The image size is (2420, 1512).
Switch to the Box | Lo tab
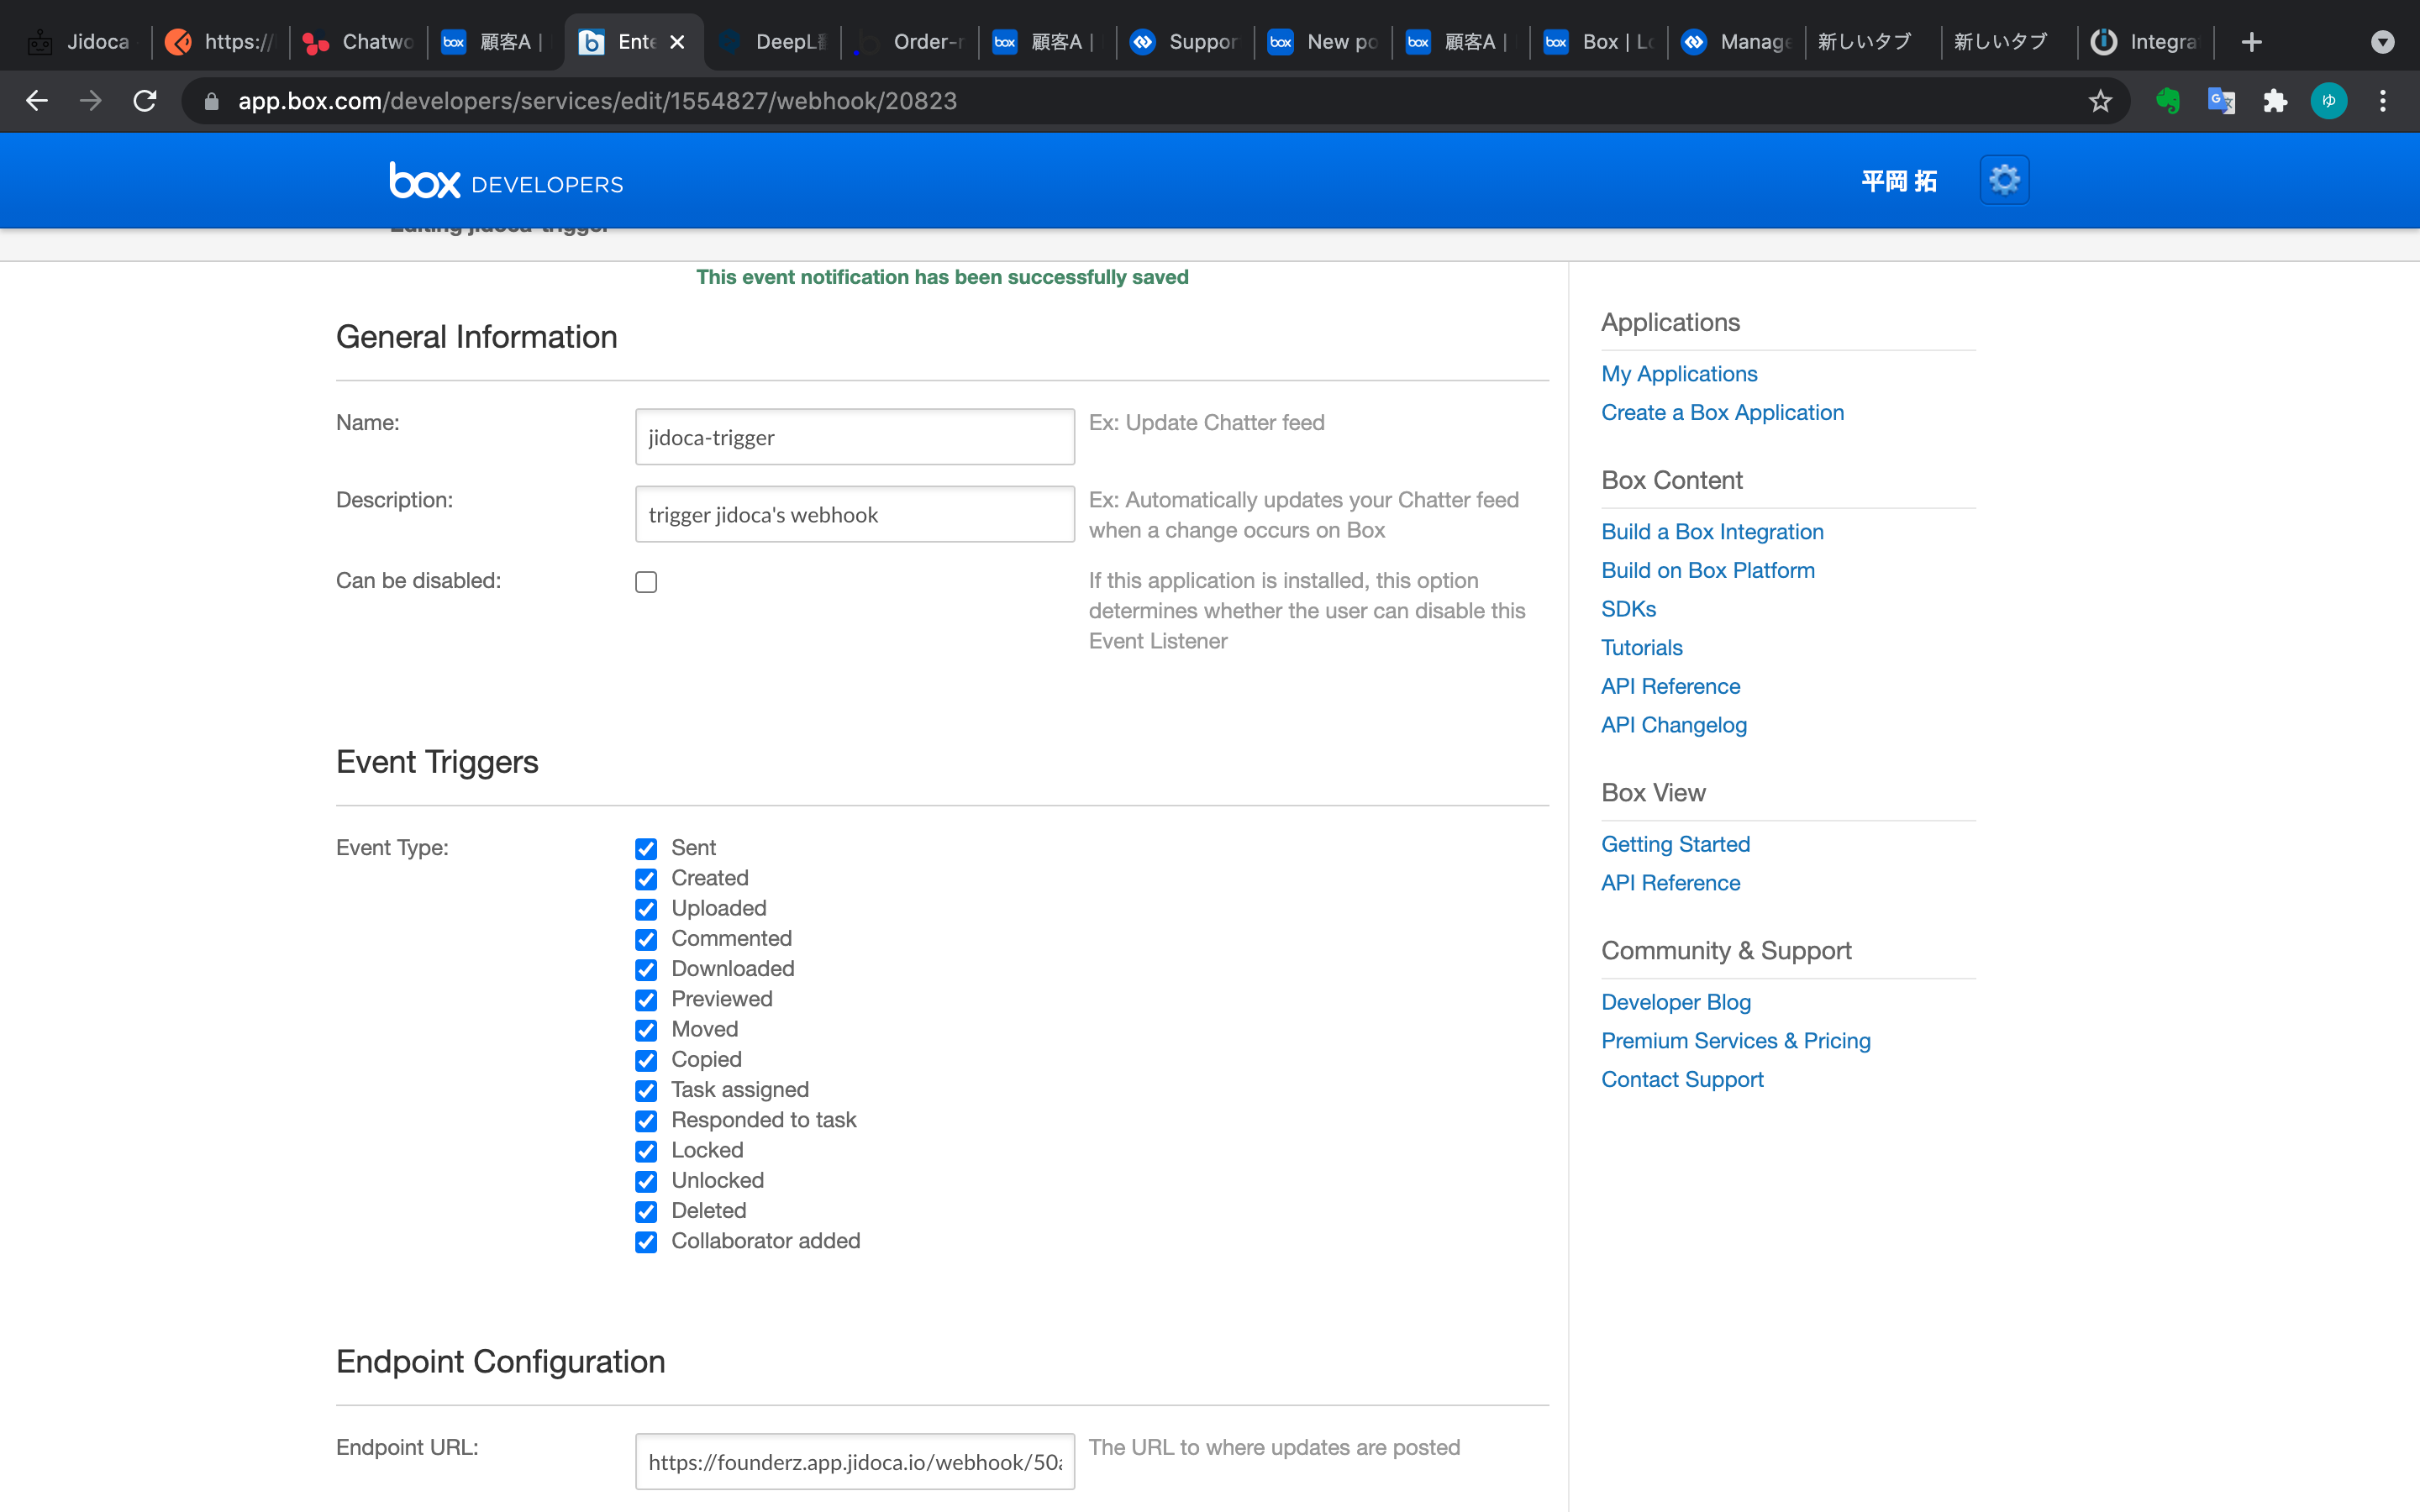(x=1600, y=42)
